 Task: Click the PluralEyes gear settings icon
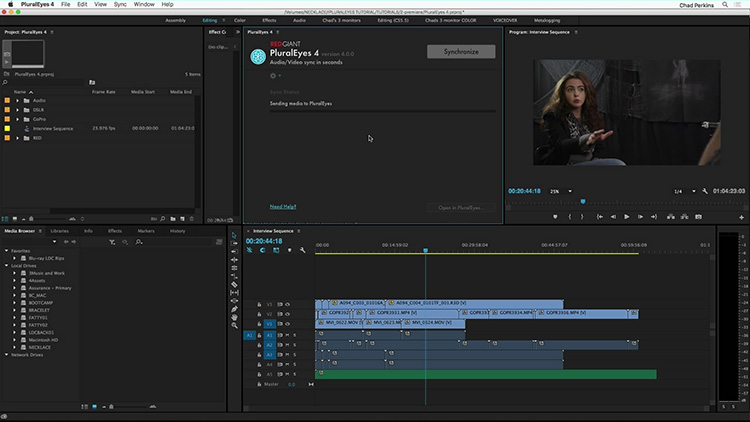273,76
